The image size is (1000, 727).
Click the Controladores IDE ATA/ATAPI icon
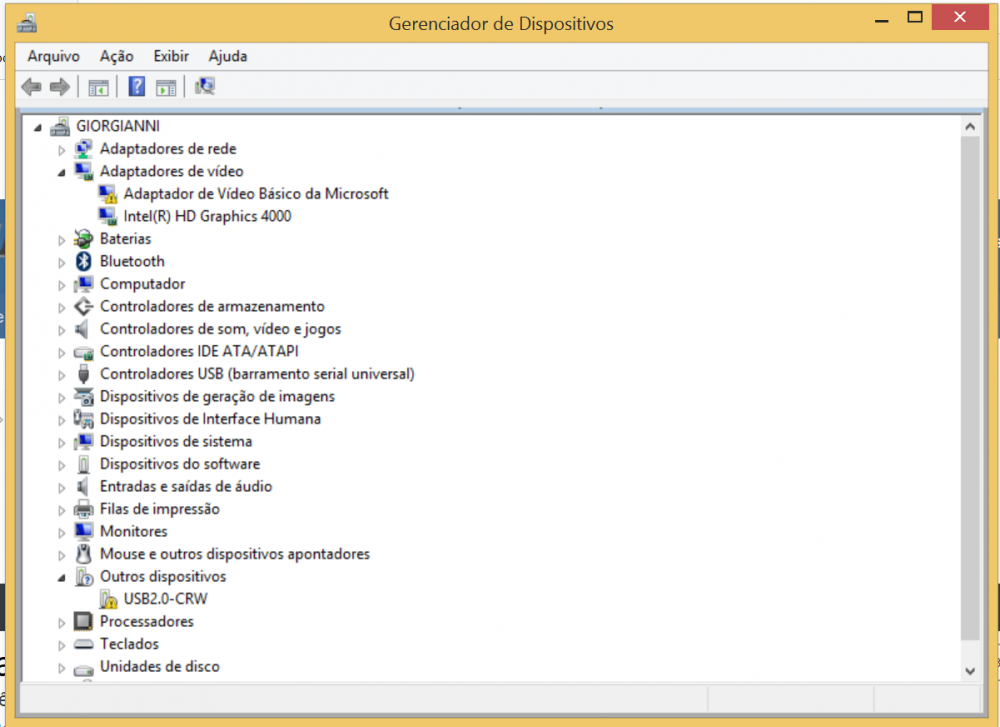tap(84, 352)
